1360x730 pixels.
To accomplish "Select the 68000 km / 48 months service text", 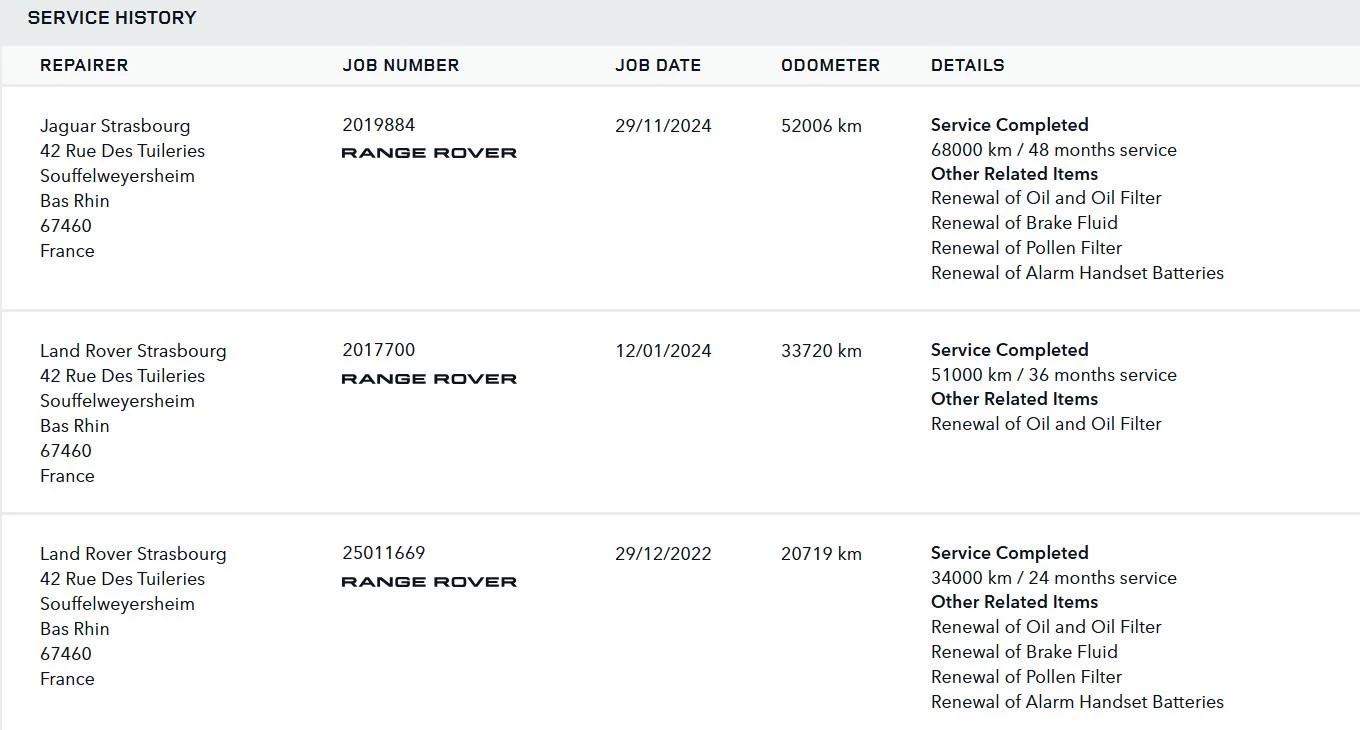I will (1054, 150).
